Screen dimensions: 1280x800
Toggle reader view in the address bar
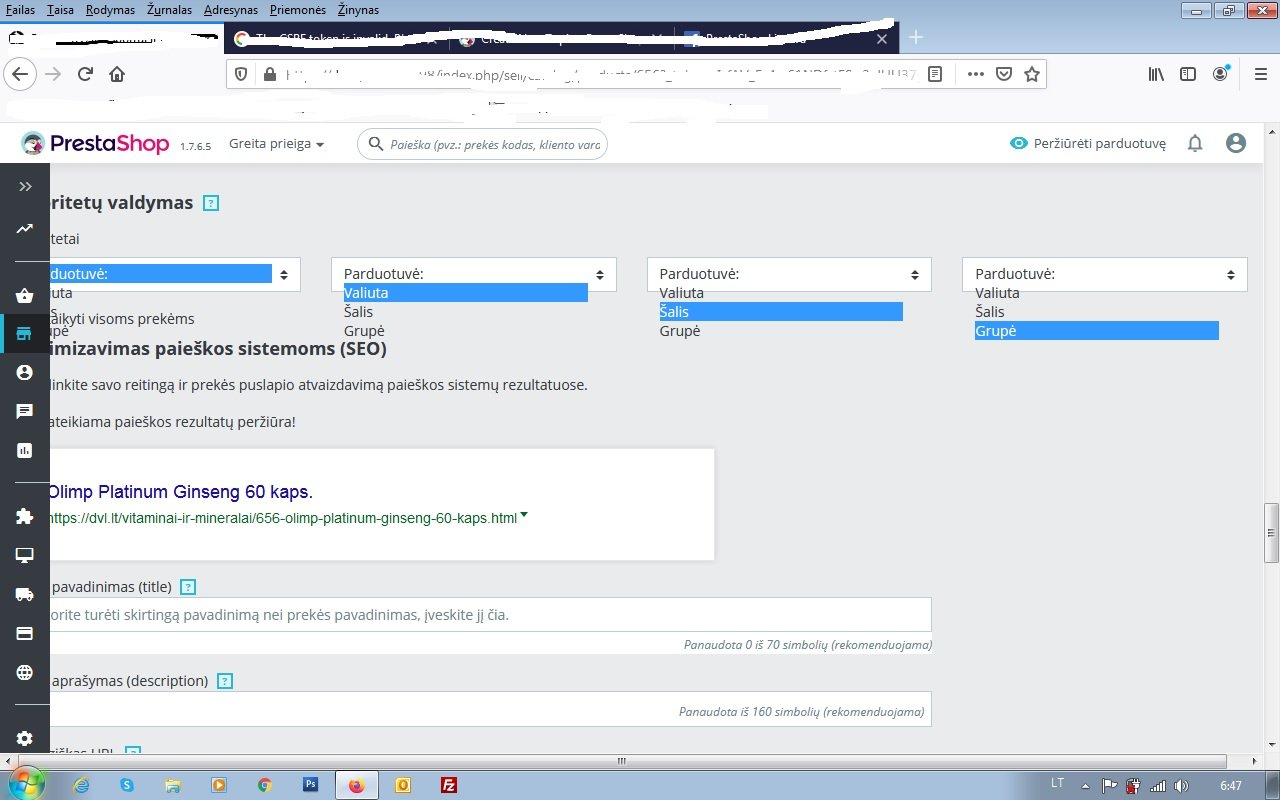point(935,74)
